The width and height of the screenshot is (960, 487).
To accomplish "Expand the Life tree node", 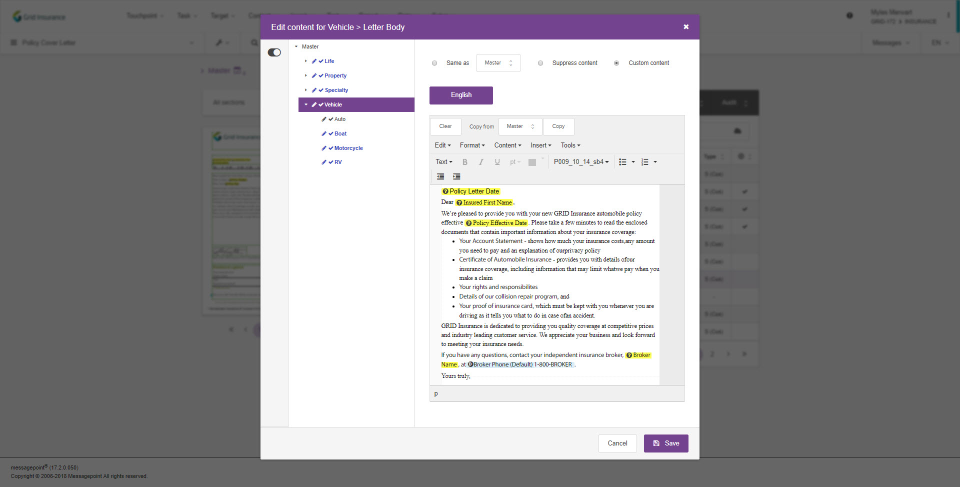I will pos(306,61).
